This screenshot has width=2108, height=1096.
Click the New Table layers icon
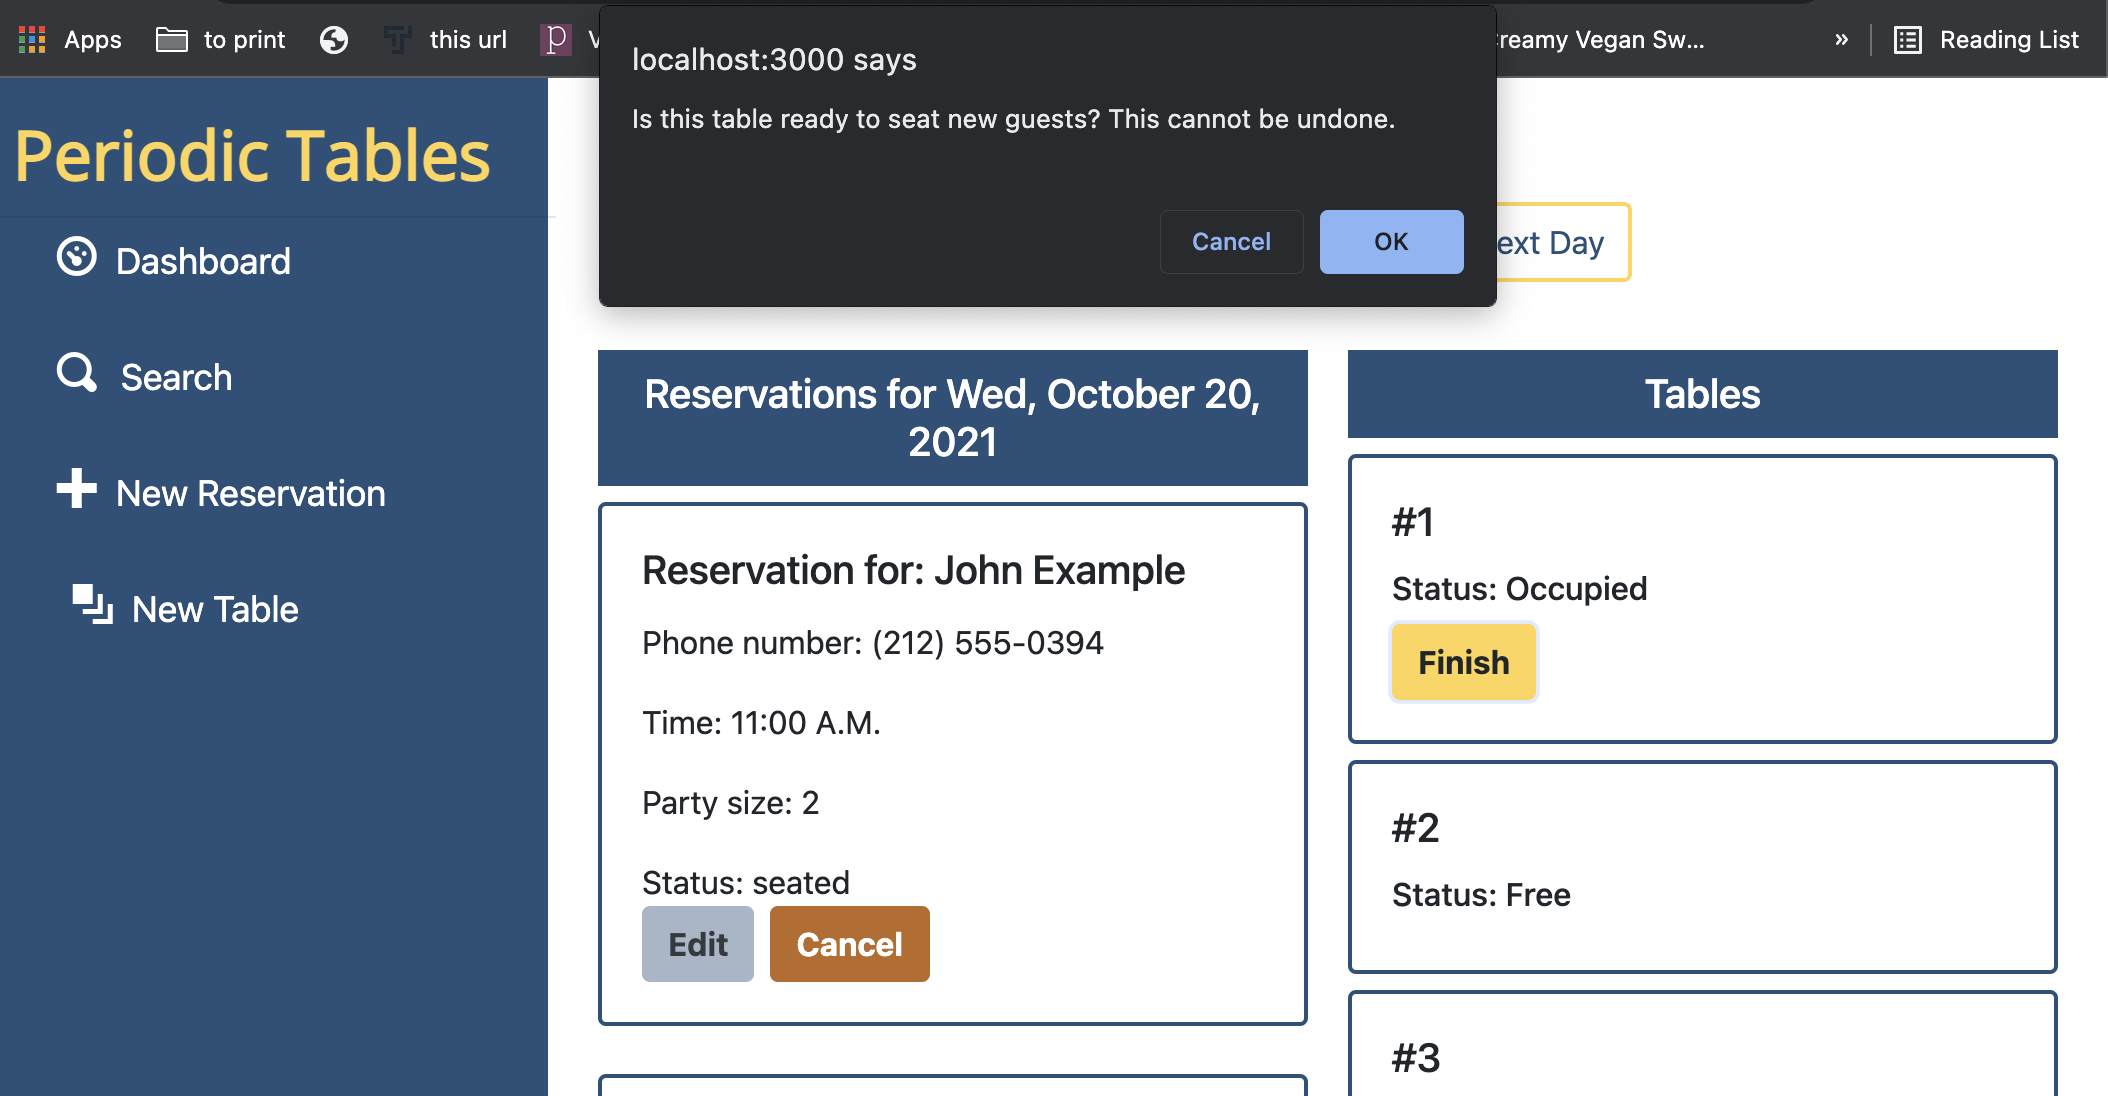92,604
